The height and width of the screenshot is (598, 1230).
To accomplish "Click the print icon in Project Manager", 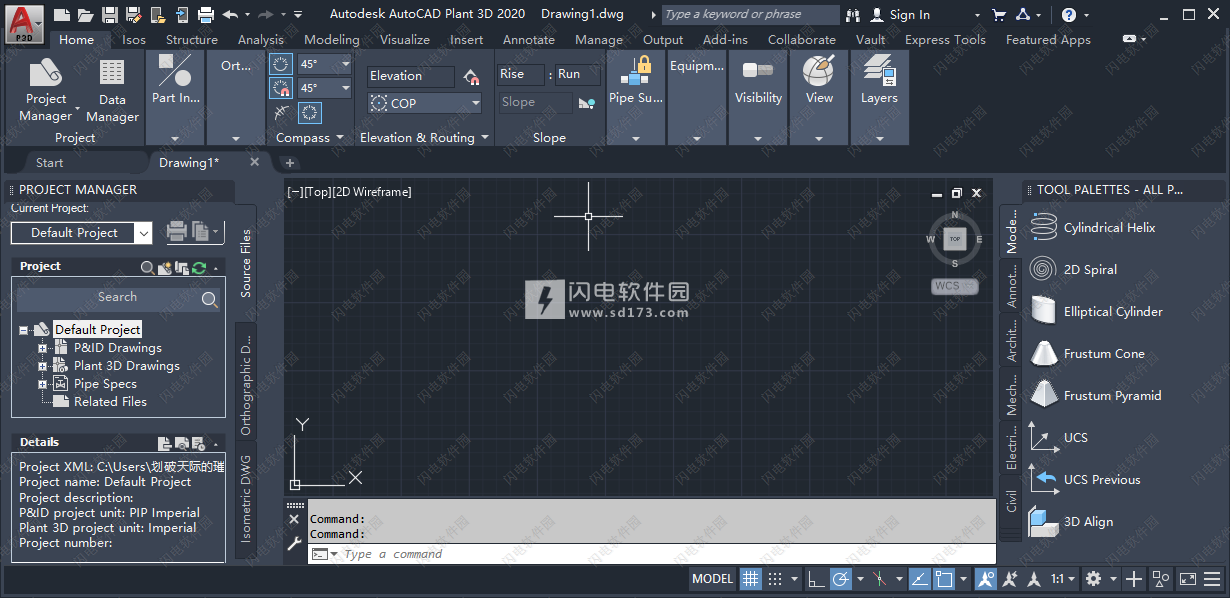I will point(177,232).
